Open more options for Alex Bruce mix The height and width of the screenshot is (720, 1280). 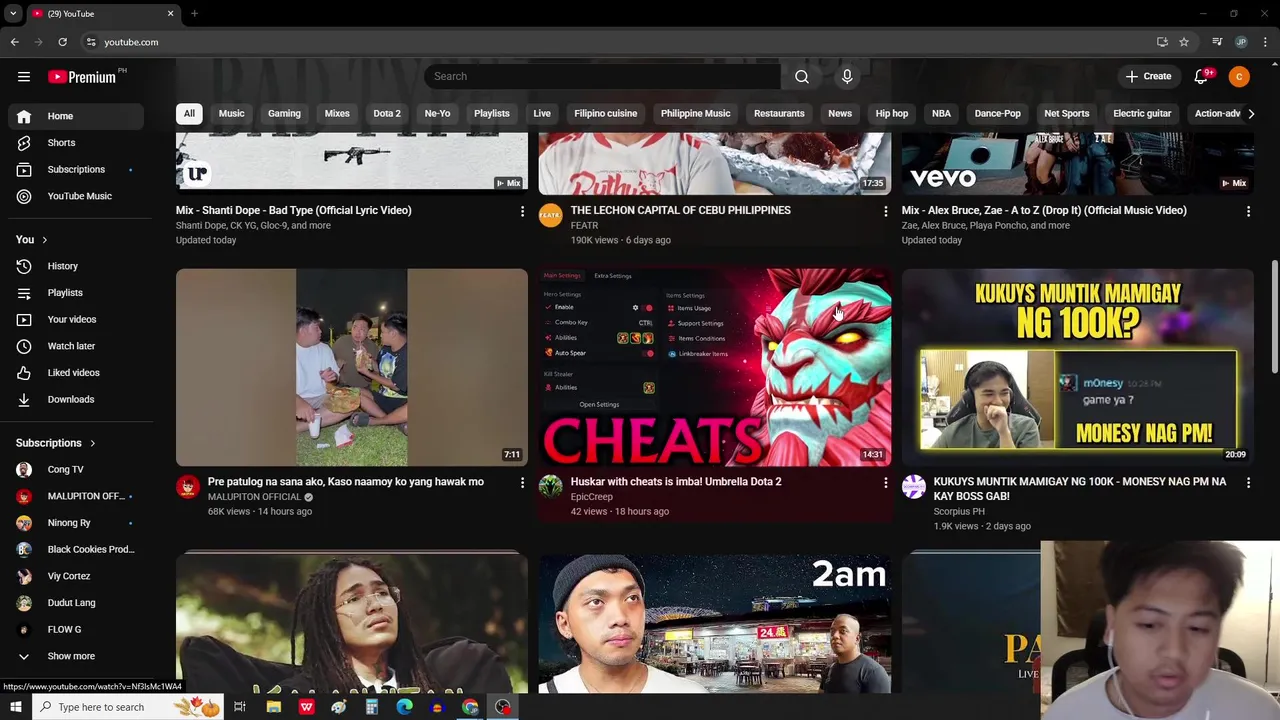[x=1248, y=211]
